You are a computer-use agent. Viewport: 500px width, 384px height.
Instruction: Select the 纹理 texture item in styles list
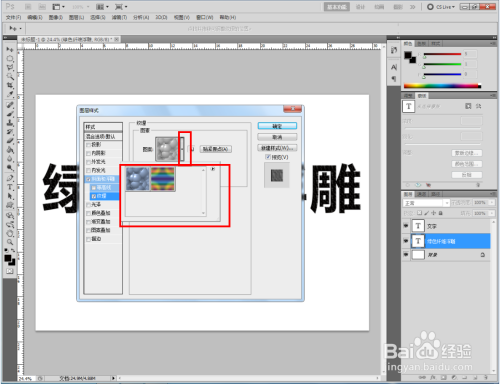(x=105, y=196)
